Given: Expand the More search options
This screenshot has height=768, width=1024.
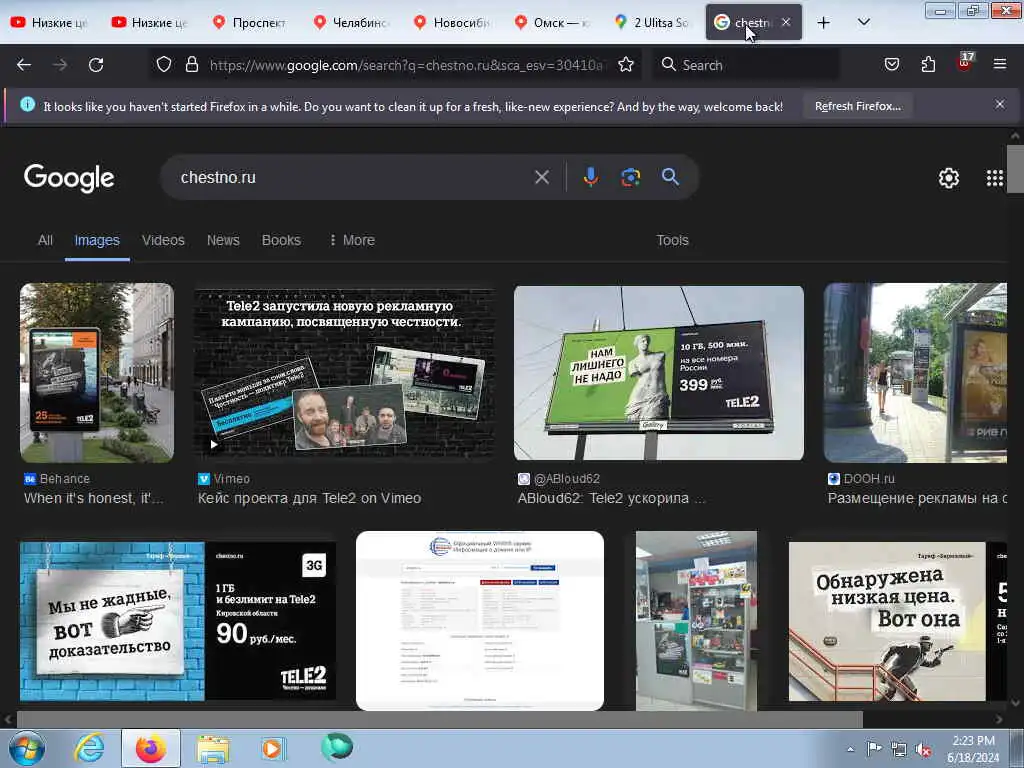Looking at the screenshot, I should [x=352, y=240].
